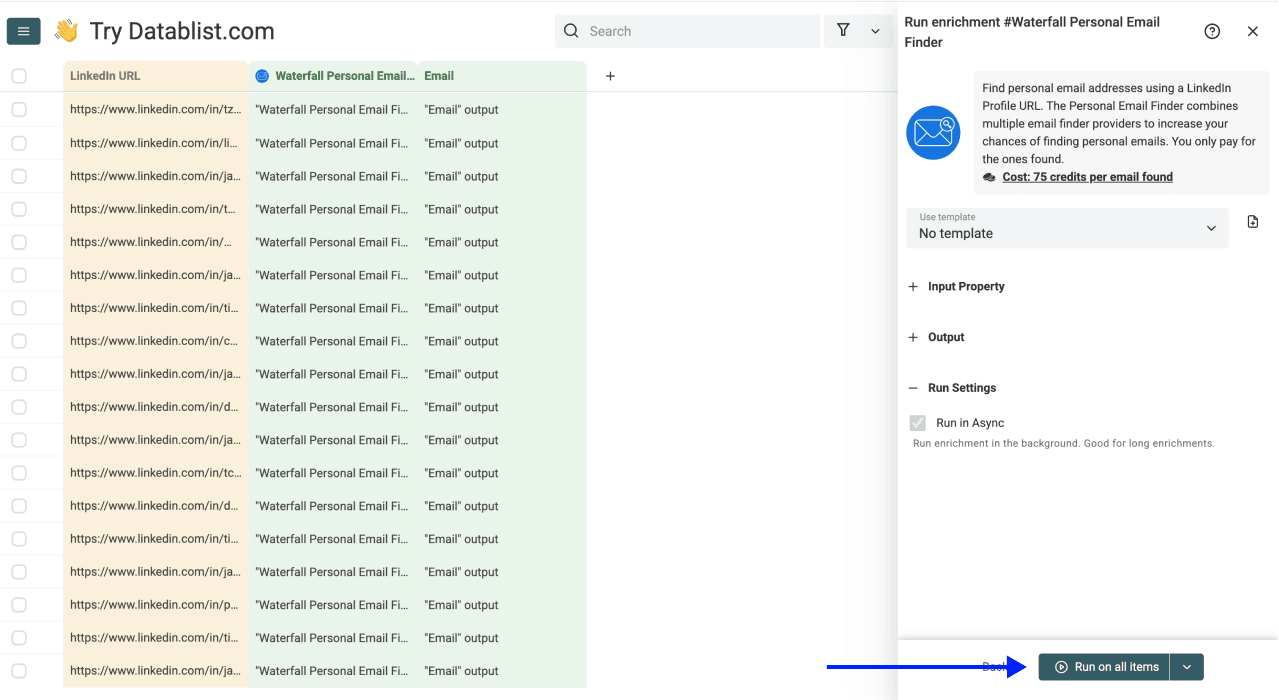Click the magnifying glass search icon
This screenshot has height=700, width=1279.
(570, 31)
